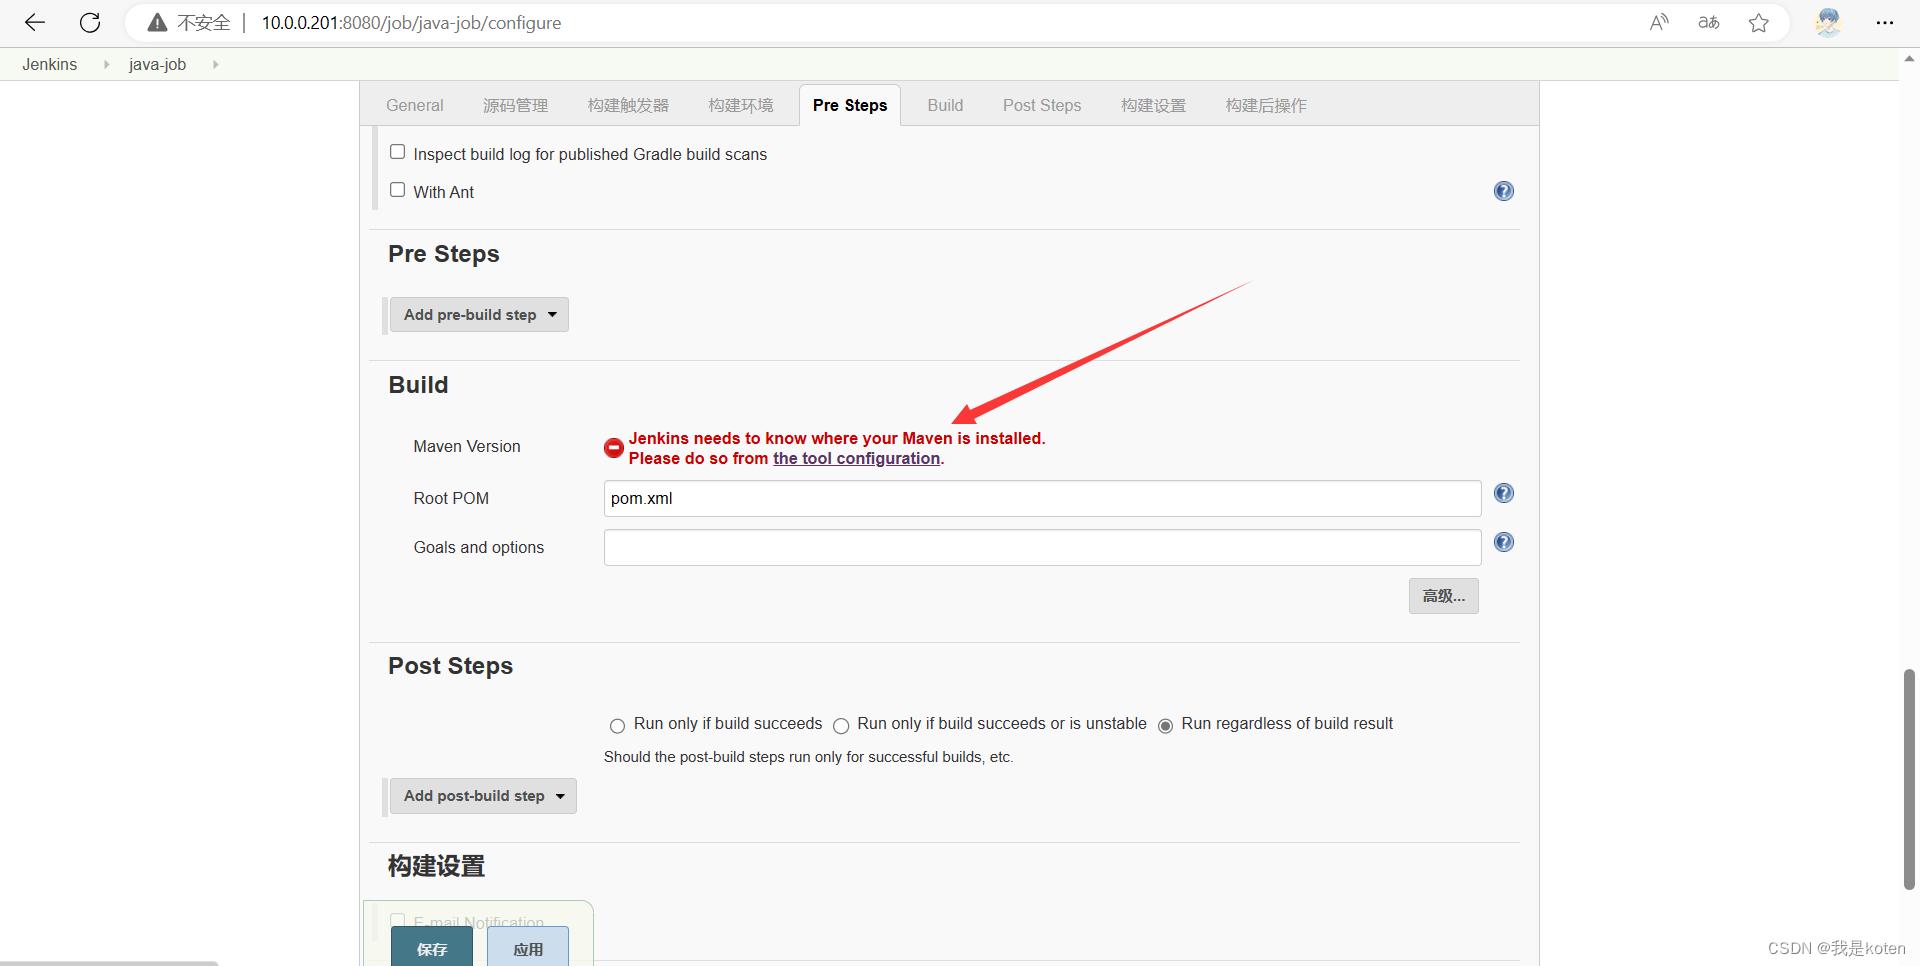Open help for With Ant option
The width and height of the screenshot is (1920, 966).
point(1503,191)
